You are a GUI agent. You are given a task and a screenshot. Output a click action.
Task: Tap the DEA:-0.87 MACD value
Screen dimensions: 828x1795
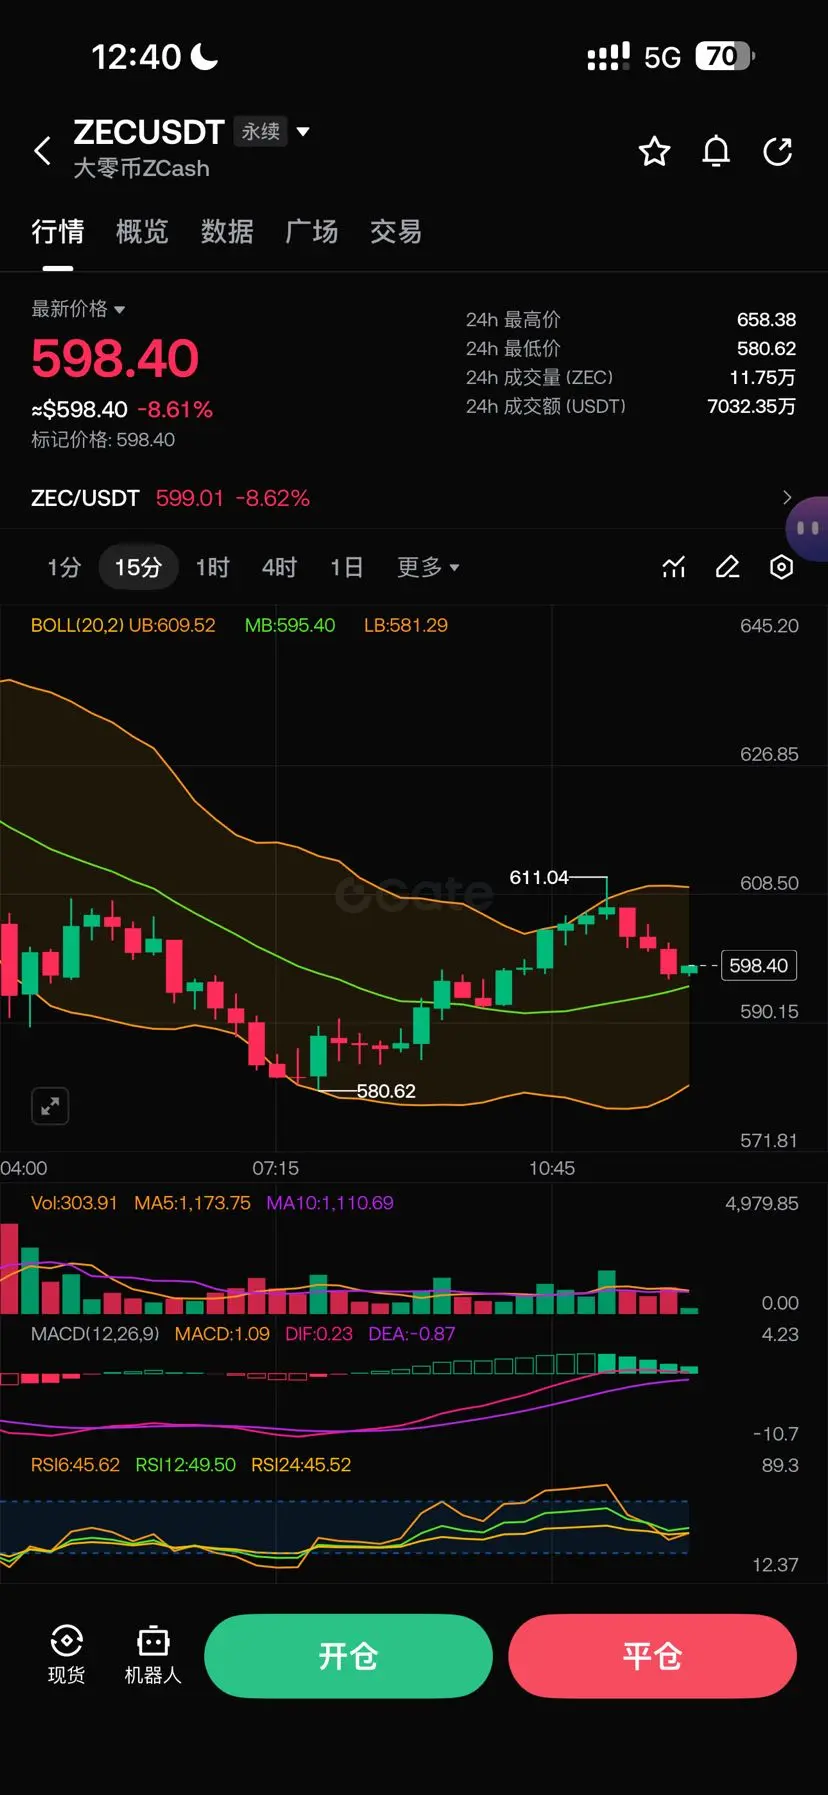(x=412, y=1334)
